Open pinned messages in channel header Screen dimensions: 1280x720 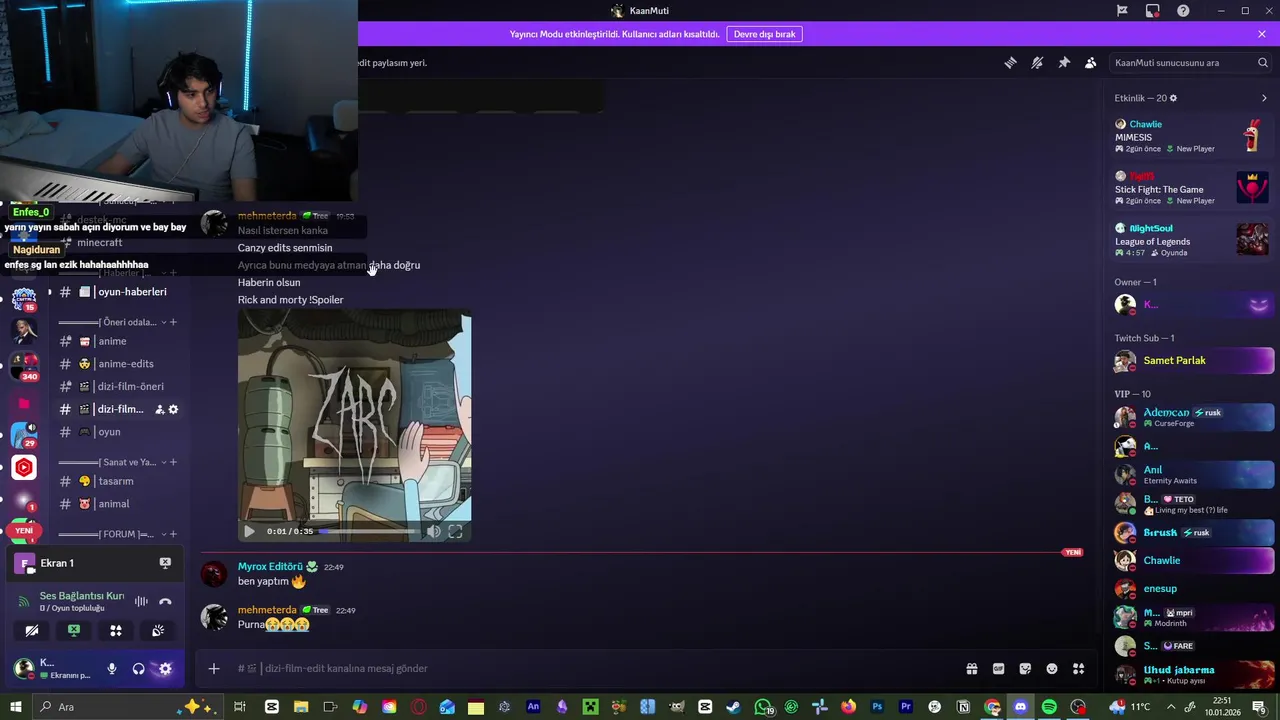(x=1064, y=63)
